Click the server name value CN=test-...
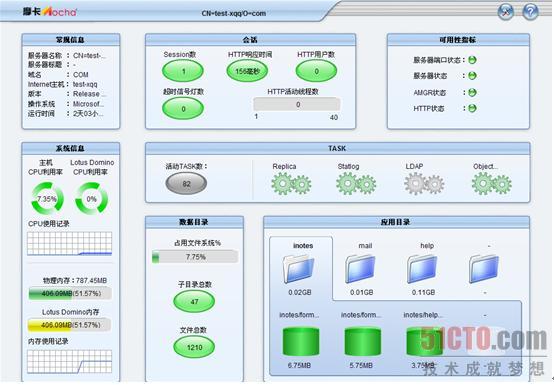This screenshot has height=385, width=554. 89,55
